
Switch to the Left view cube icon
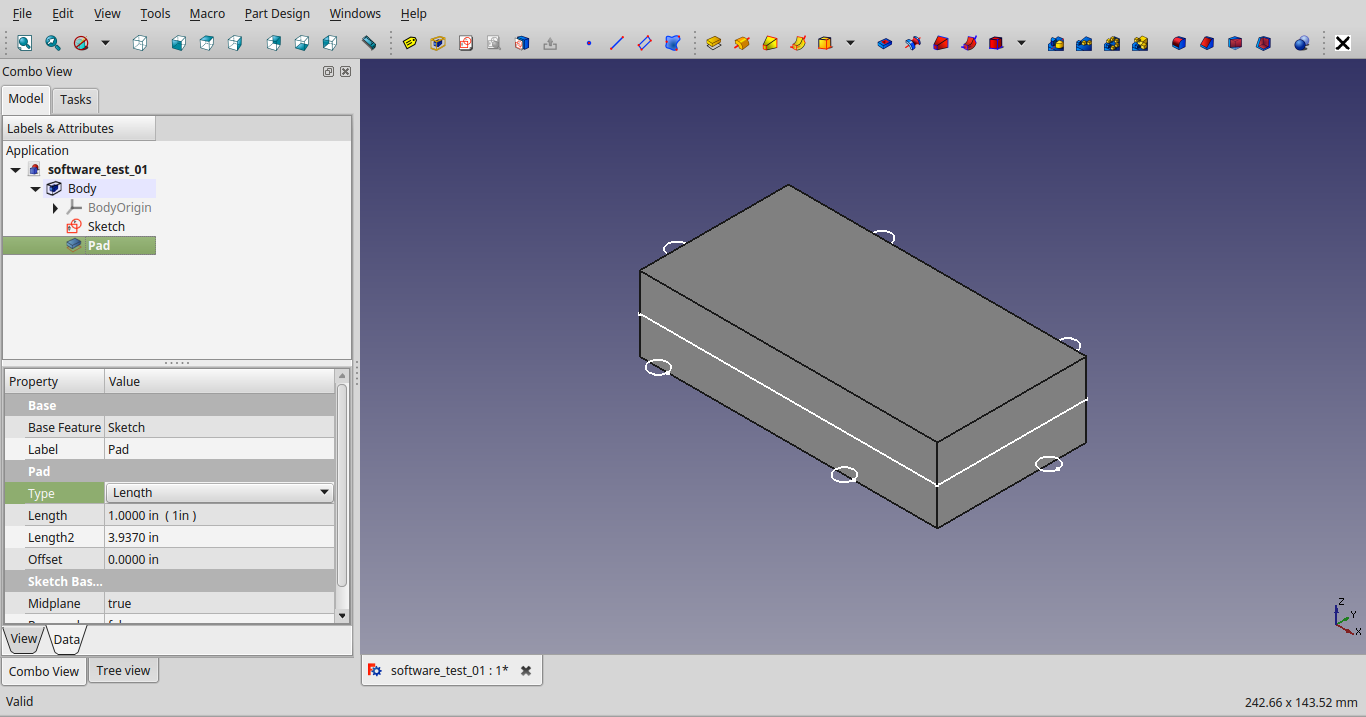(329, 43)
